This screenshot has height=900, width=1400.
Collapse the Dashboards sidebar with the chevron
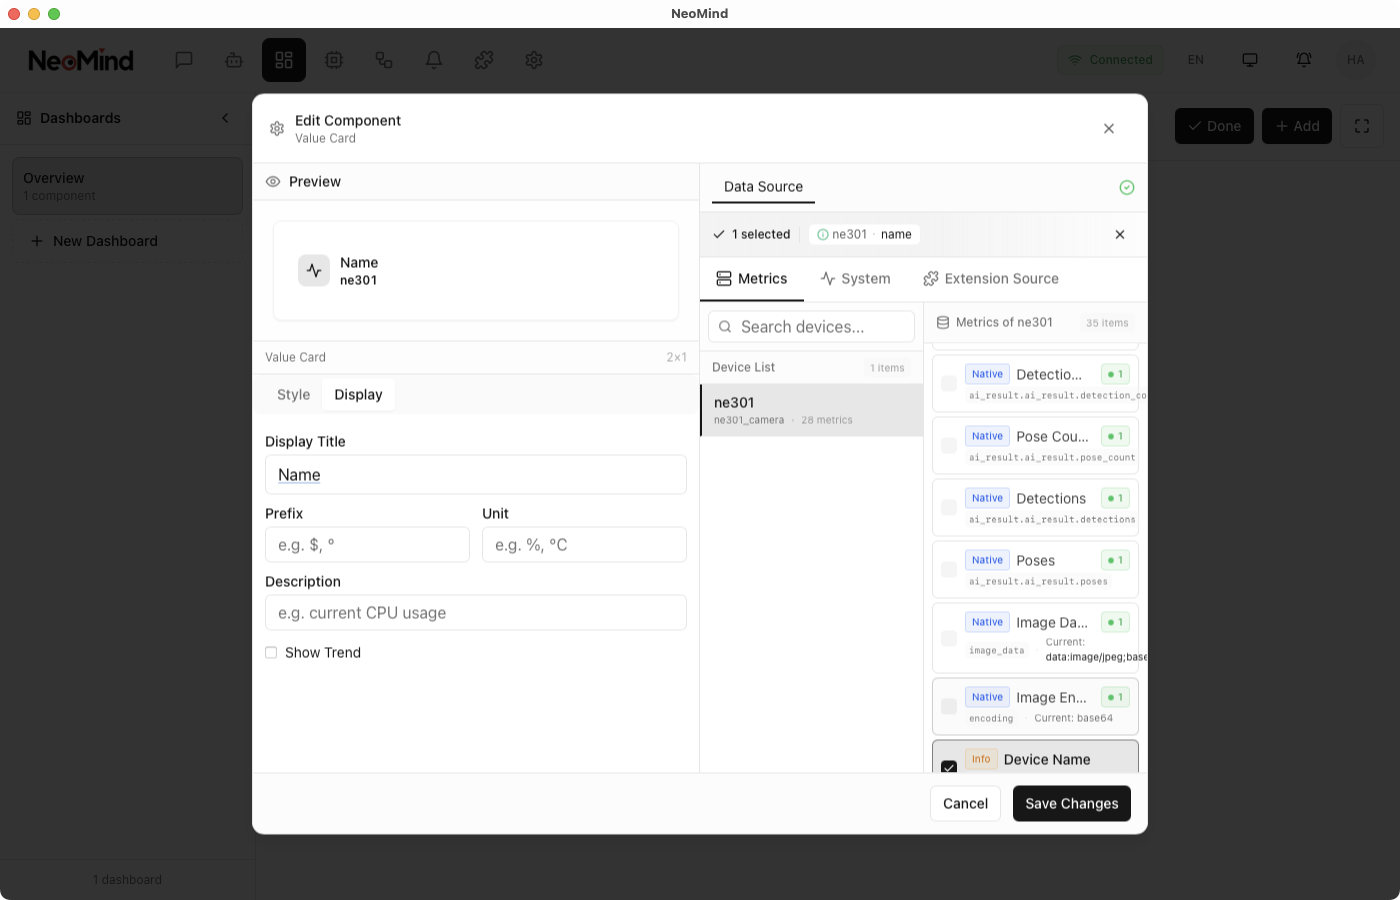[x=225, y=118]
